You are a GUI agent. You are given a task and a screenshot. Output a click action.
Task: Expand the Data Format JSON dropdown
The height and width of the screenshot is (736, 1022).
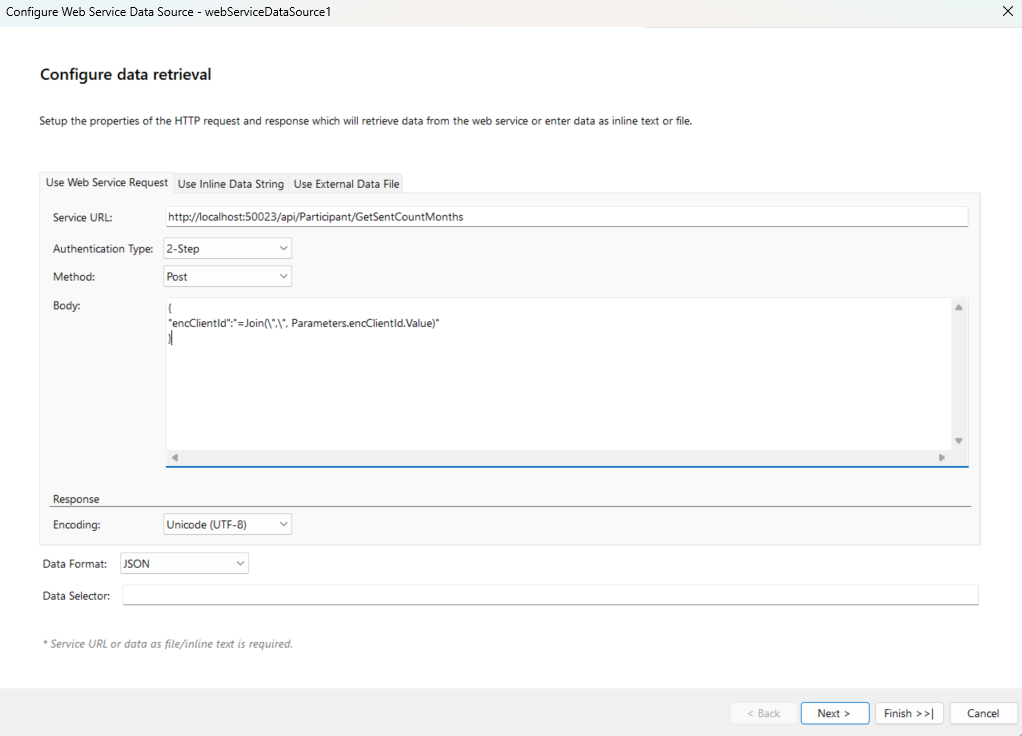click(184, 563)
